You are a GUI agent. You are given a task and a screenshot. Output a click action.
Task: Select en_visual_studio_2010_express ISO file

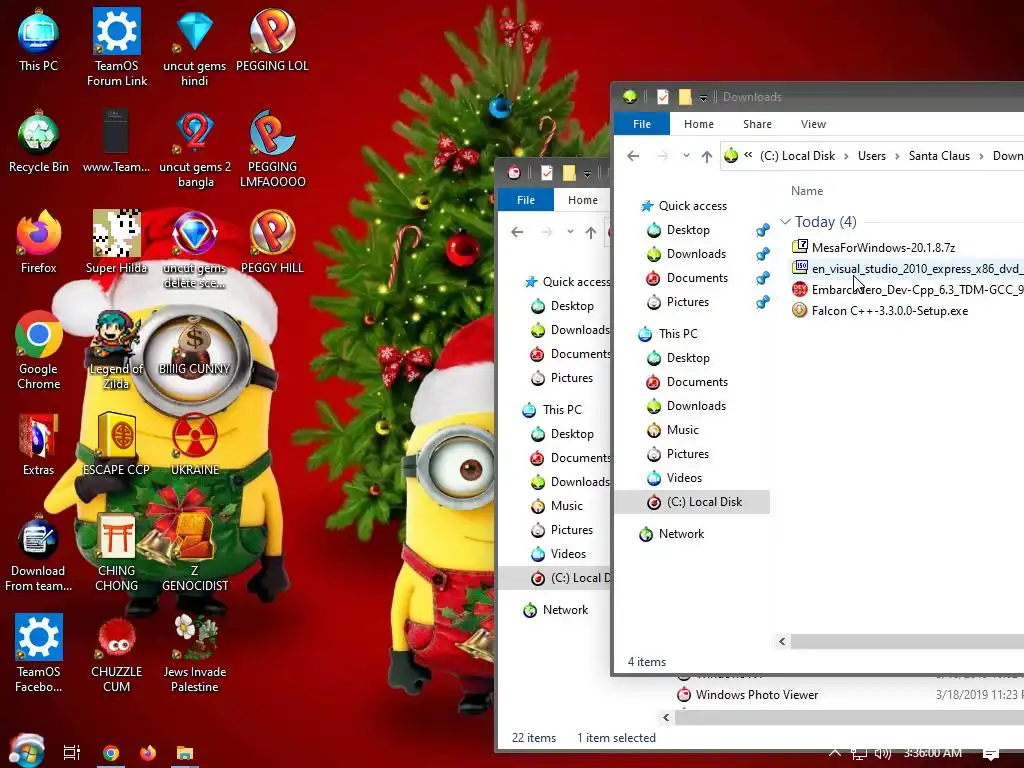[x=907, y=268]
